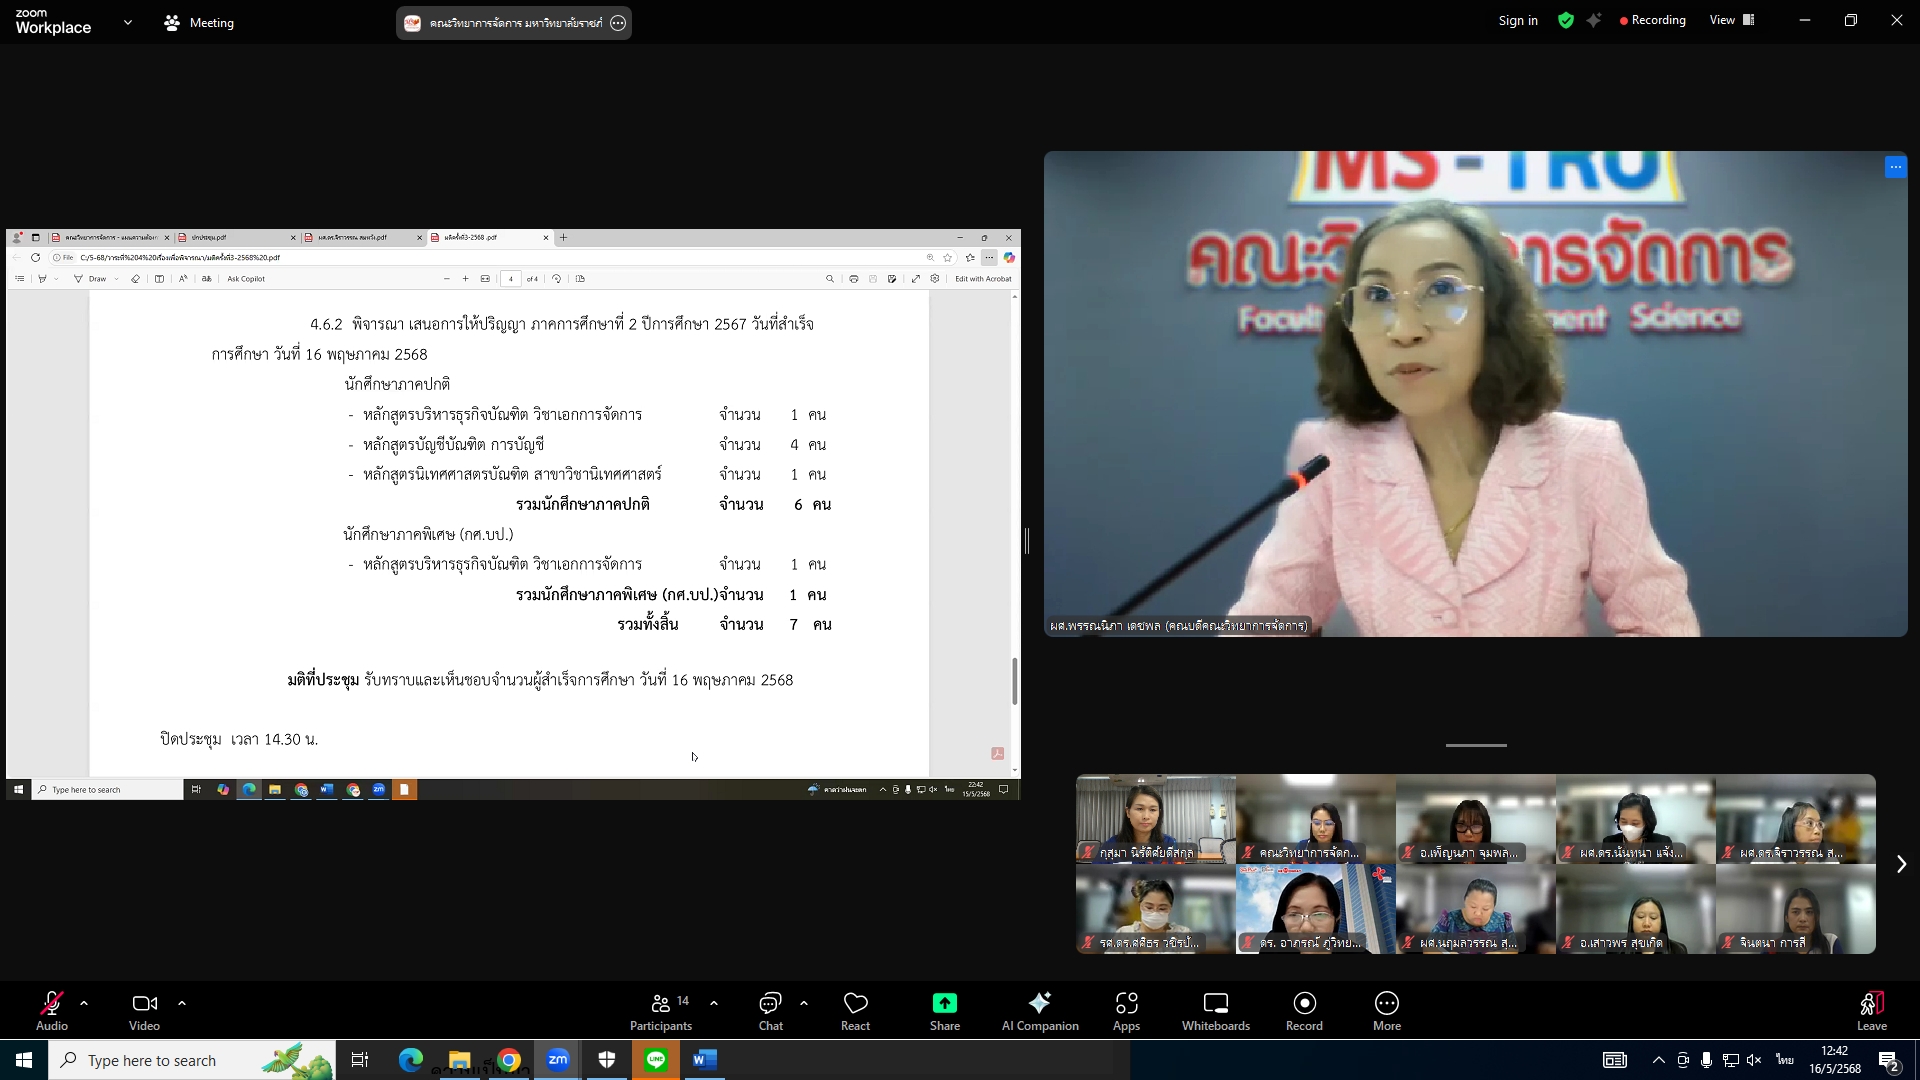Open the Apps panel
The image size is (1920, 1080).
pyautogui.click(x=1126, y=1010)
